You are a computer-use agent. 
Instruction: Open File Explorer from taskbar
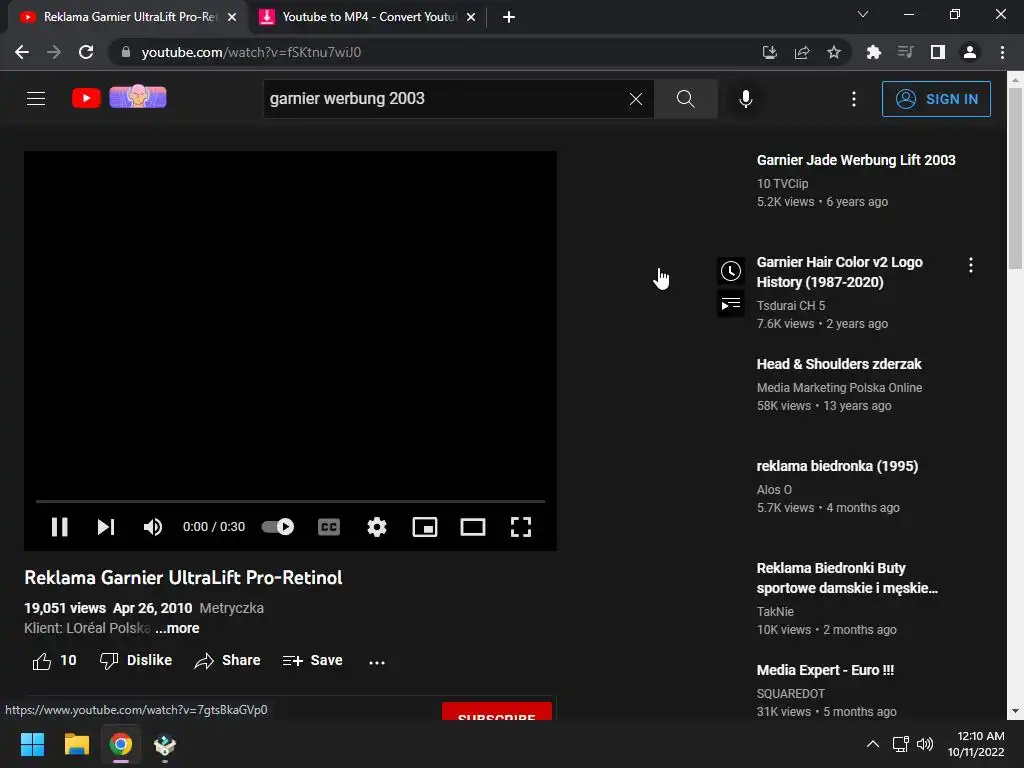(76, 744)
